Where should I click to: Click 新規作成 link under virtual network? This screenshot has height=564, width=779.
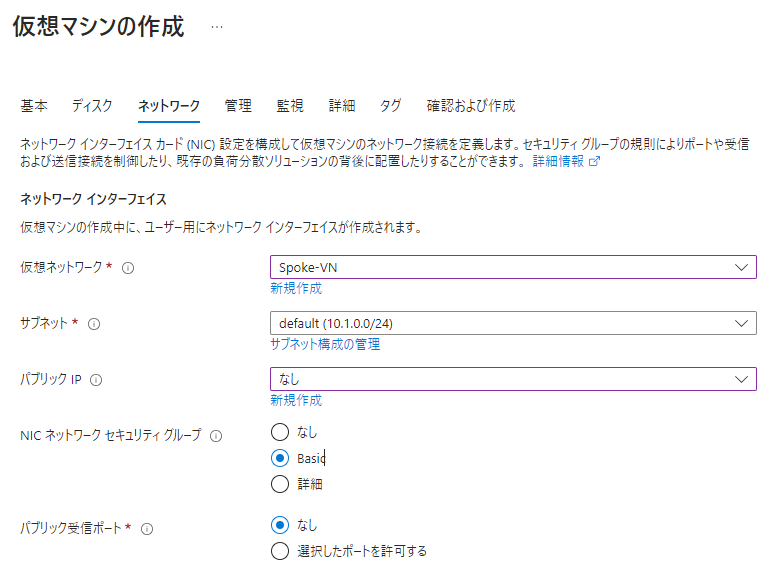[296, 288]
